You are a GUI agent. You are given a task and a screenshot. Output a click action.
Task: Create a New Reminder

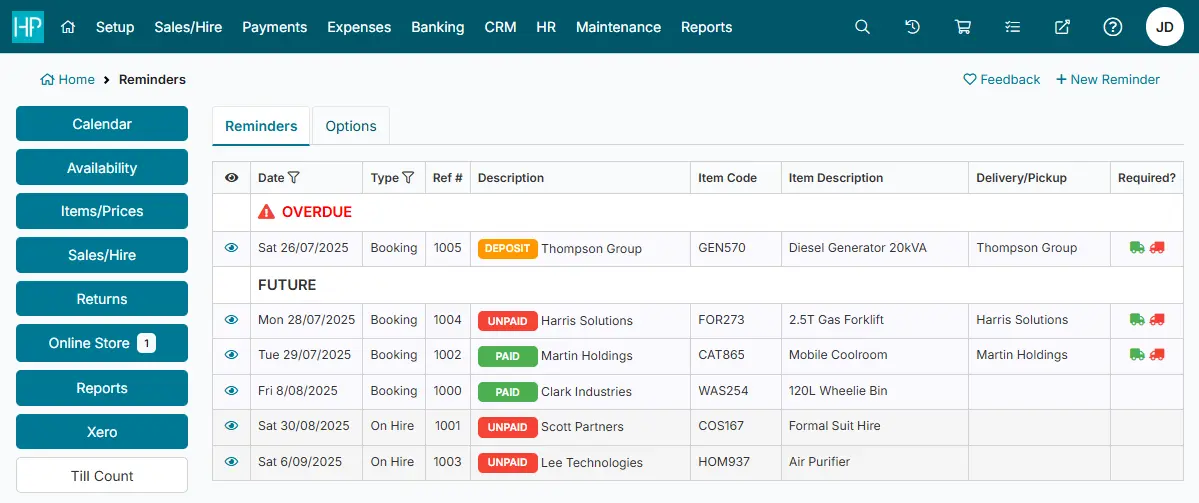[1107, 80]
